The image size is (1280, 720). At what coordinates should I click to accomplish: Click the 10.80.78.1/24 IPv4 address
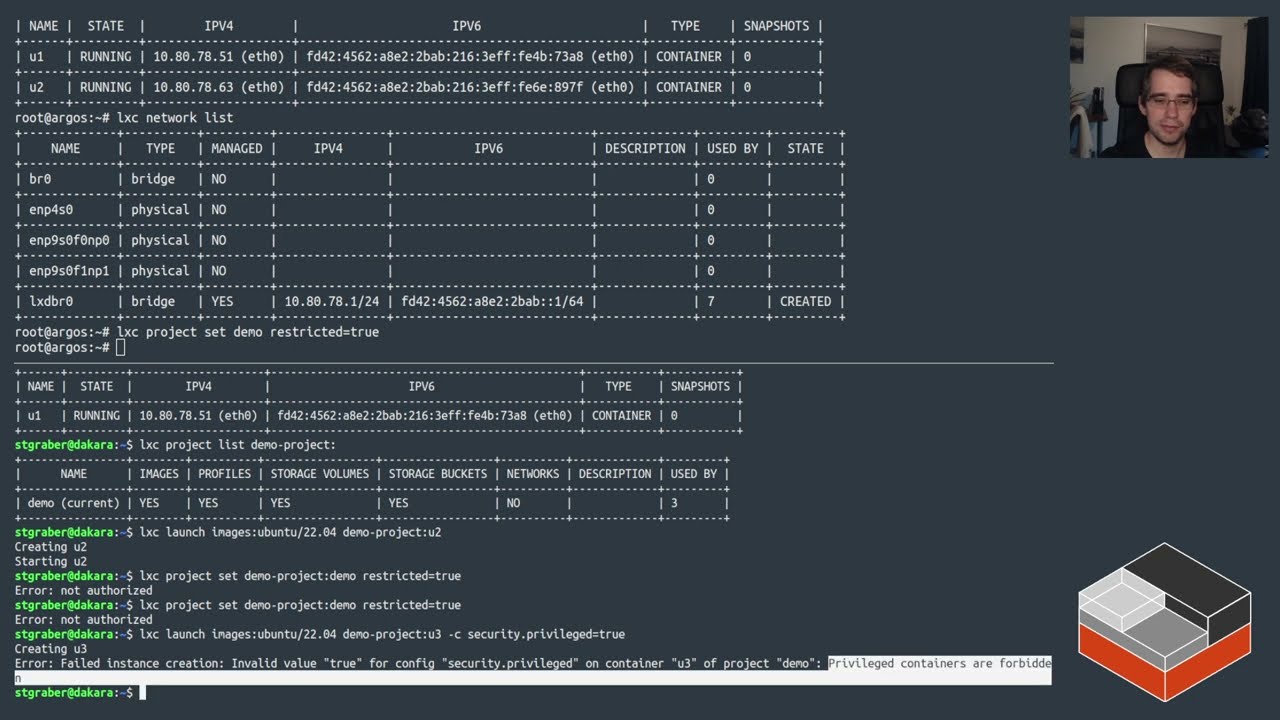329,301
